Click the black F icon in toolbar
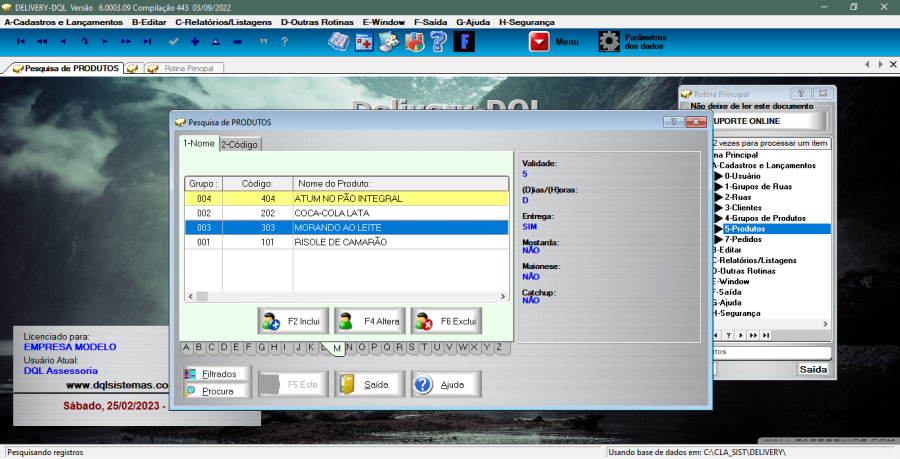The image size is (900, 459). tap(464, 42)
